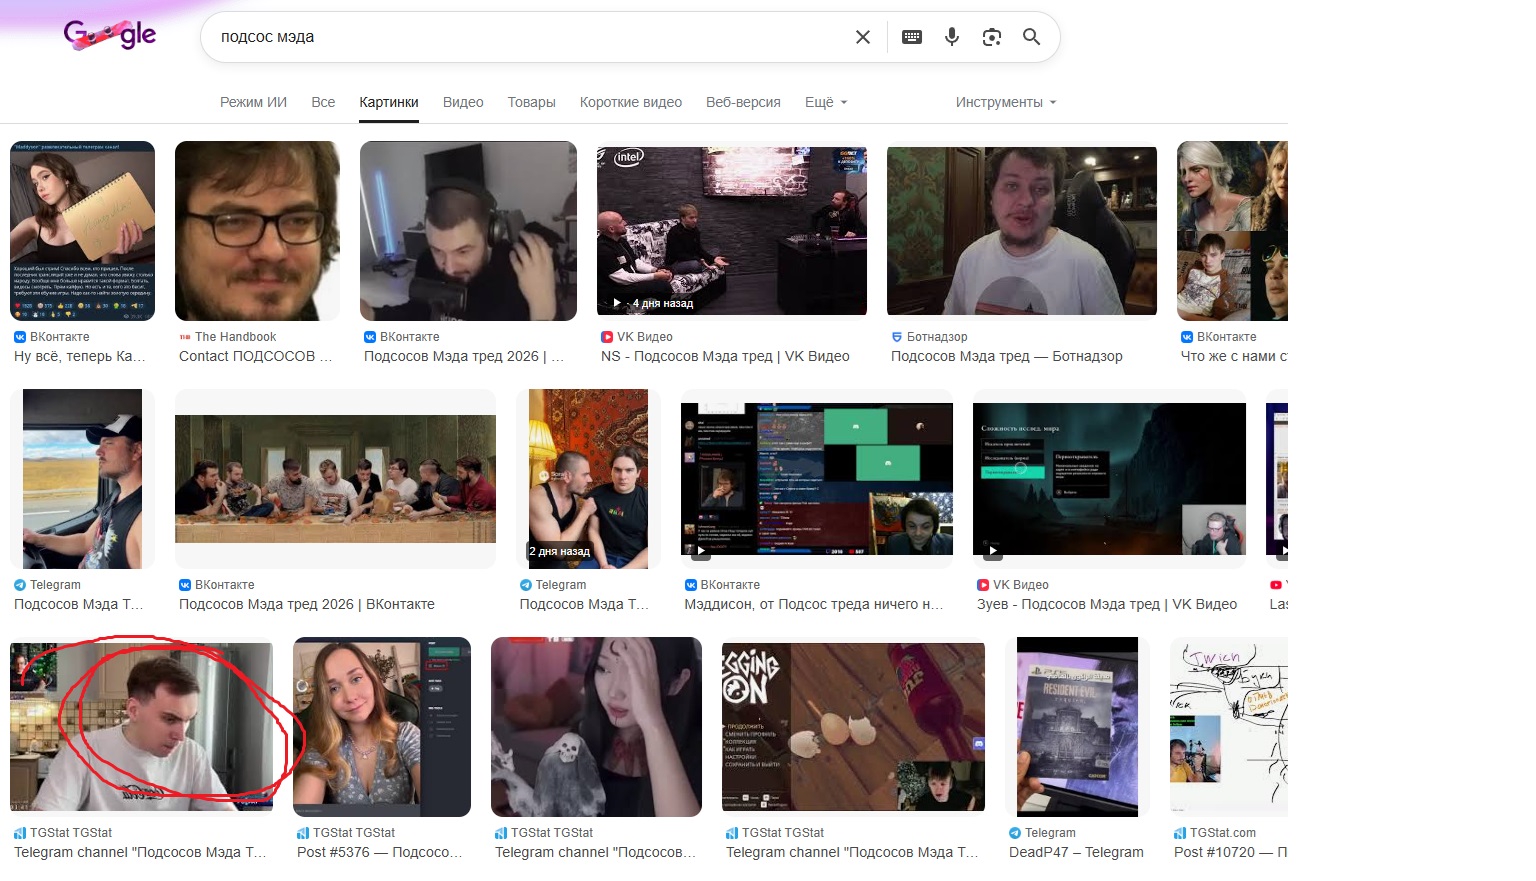Open The Handbook image of man in glasses
The height and width of the screenshot is (881, 1536).
(x=257, y=231)
